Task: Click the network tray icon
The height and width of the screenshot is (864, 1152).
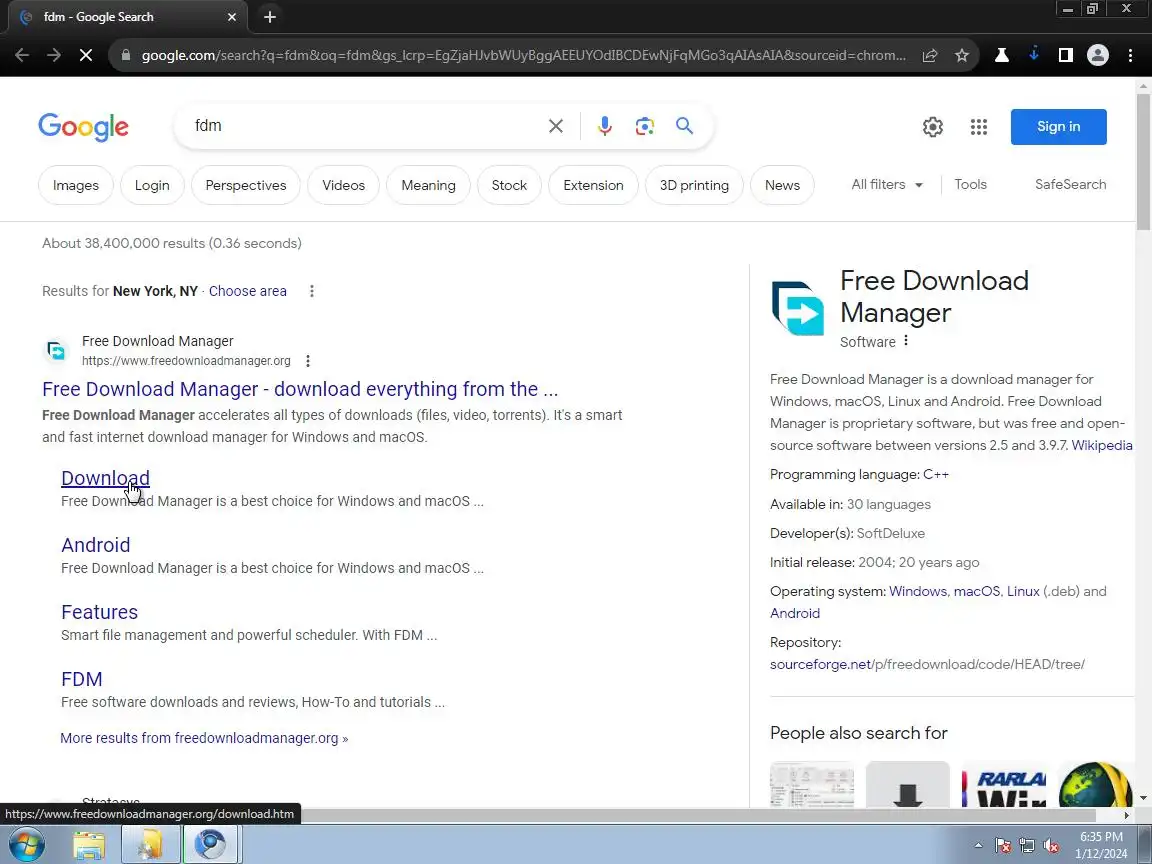Action: (x=1026, y=846)
